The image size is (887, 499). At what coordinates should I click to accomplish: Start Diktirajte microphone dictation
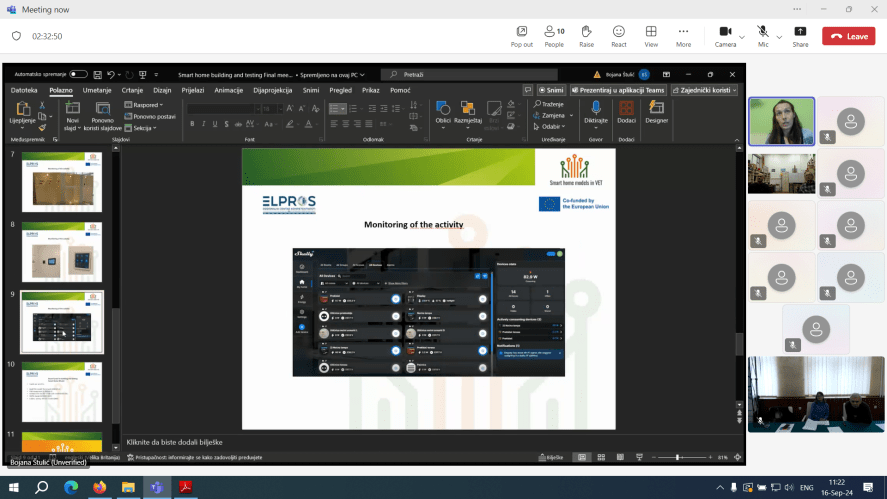click(596, 113)
